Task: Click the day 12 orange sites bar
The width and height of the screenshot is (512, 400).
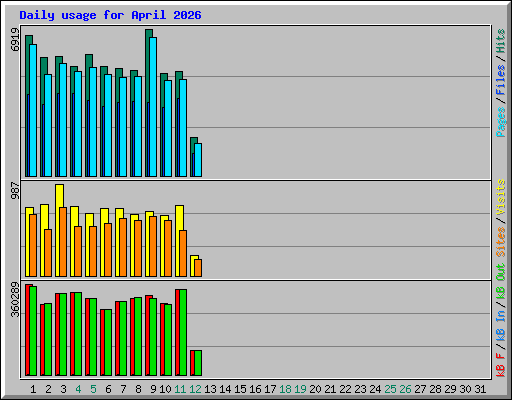Action: click(x=198, y=268)
